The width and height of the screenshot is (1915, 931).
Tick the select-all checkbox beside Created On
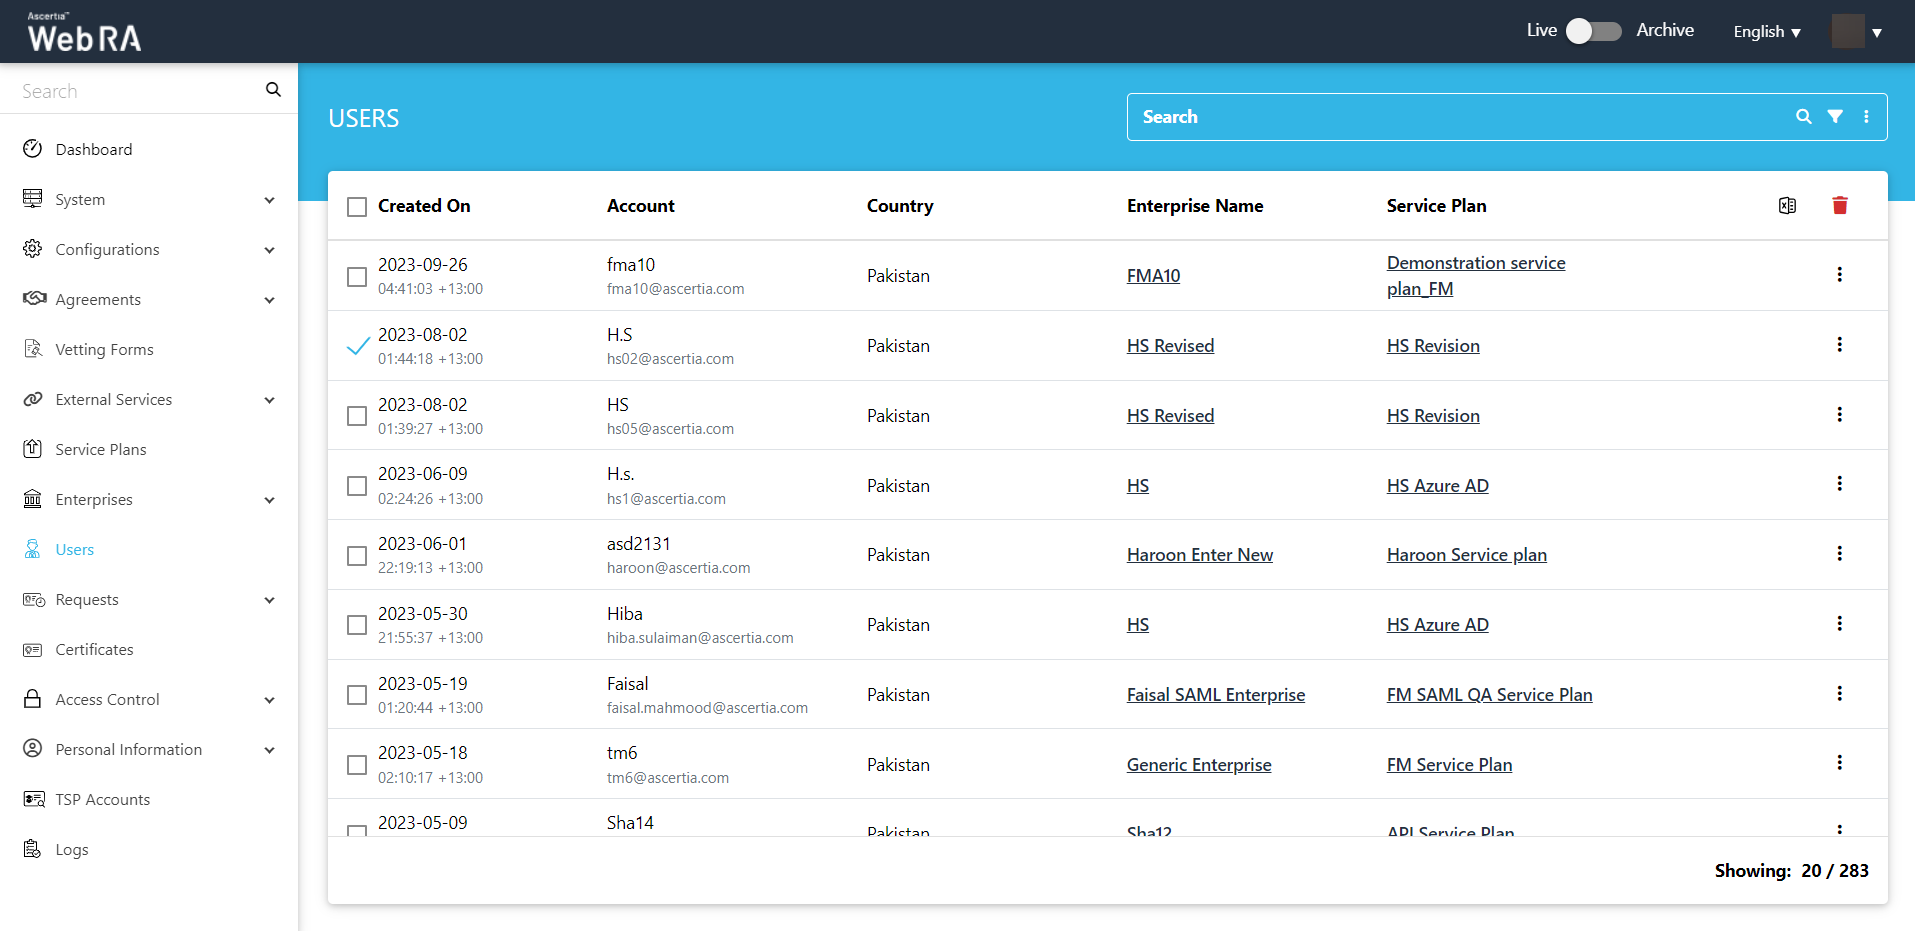tap(357, 207)
